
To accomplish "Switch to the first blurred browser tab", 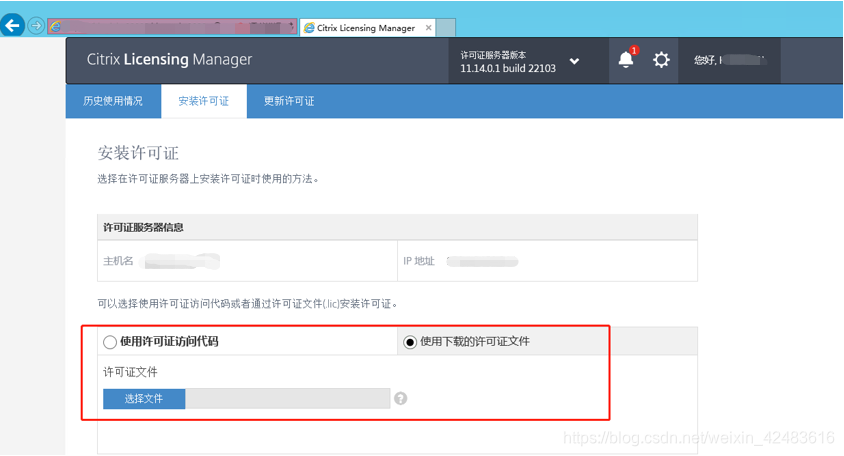I will (x=170, y=27).
